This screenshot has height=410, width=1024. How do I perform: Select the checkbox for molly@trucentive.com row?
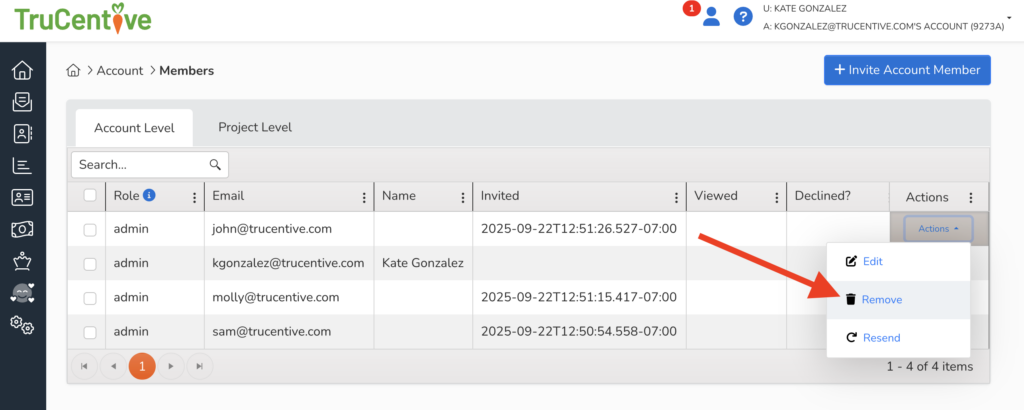click(90, 297)
